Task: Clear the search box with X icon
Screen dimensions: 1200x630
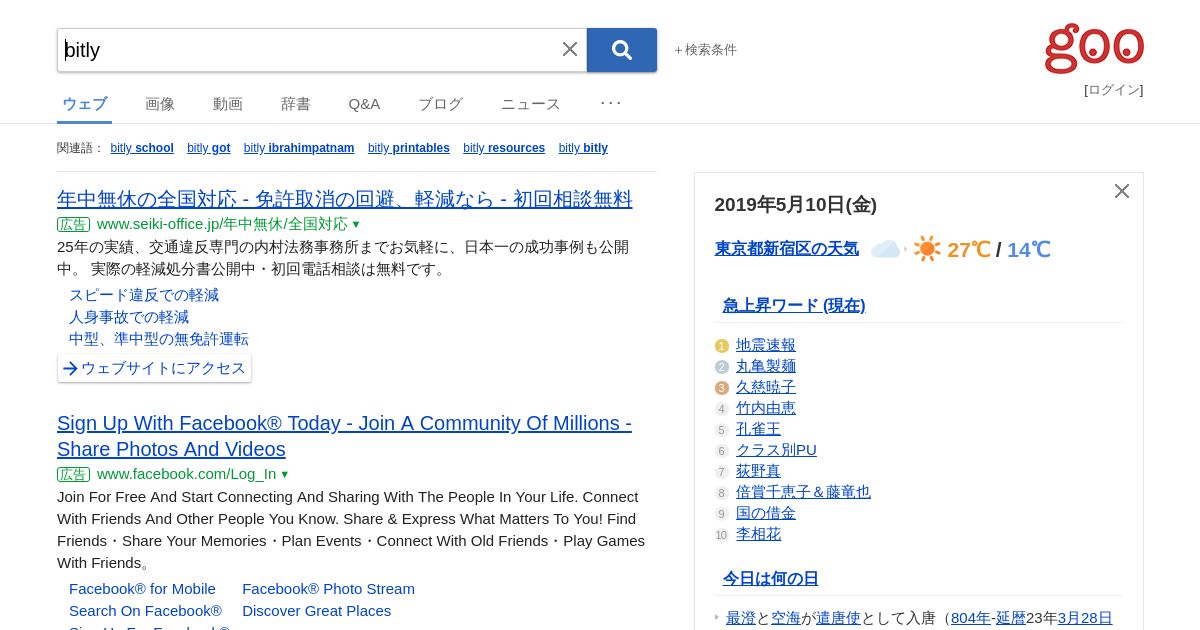Action: tap(570, 49)
